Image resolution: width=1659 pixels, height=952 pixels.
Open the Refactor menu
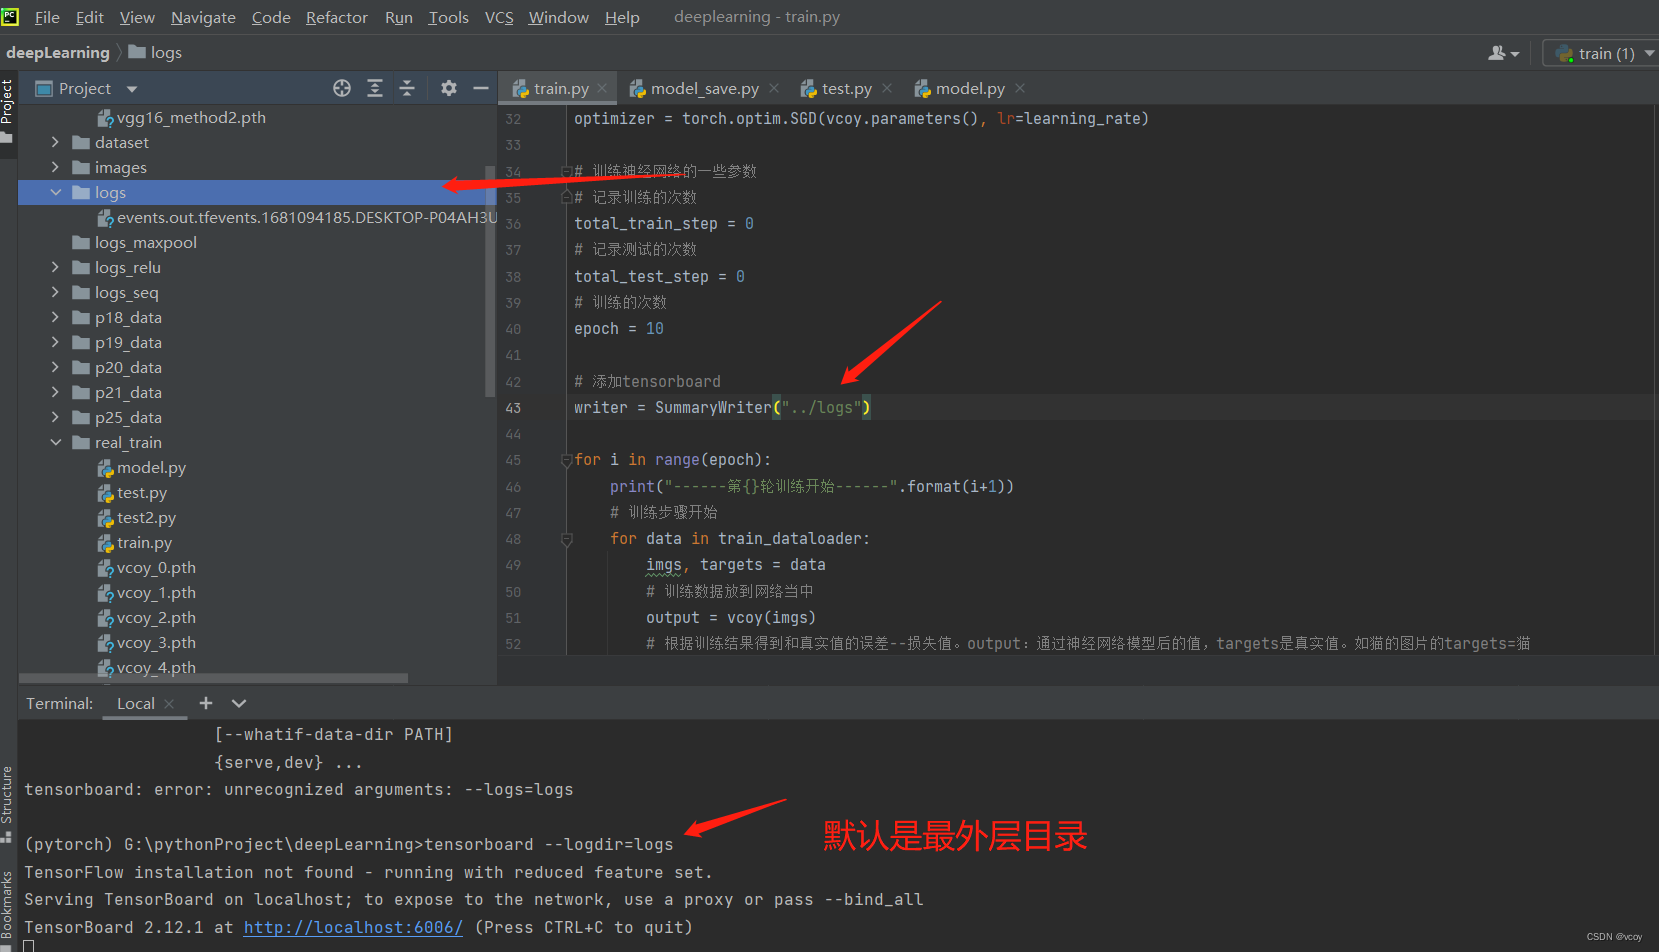(337, 17)
